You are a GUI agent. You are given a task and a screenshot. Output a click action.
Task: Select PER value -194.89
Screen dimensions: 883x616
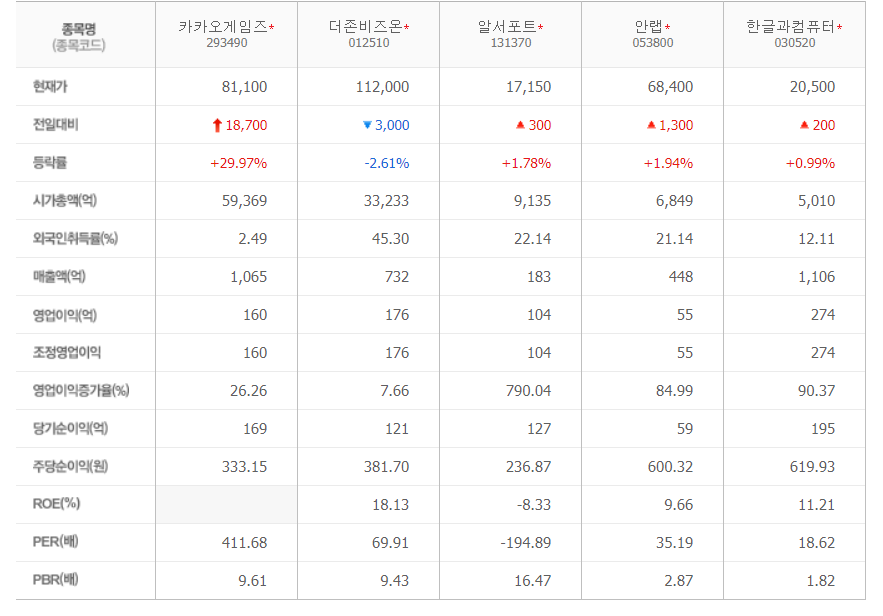pos(525,543)
